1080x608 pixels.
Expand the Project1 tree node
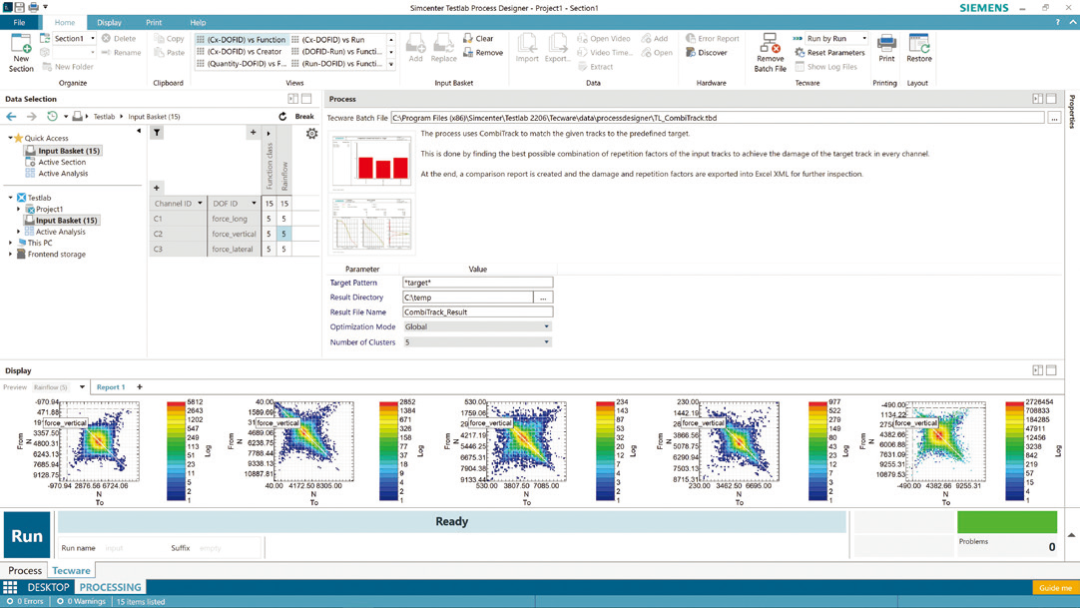(19, 209)
